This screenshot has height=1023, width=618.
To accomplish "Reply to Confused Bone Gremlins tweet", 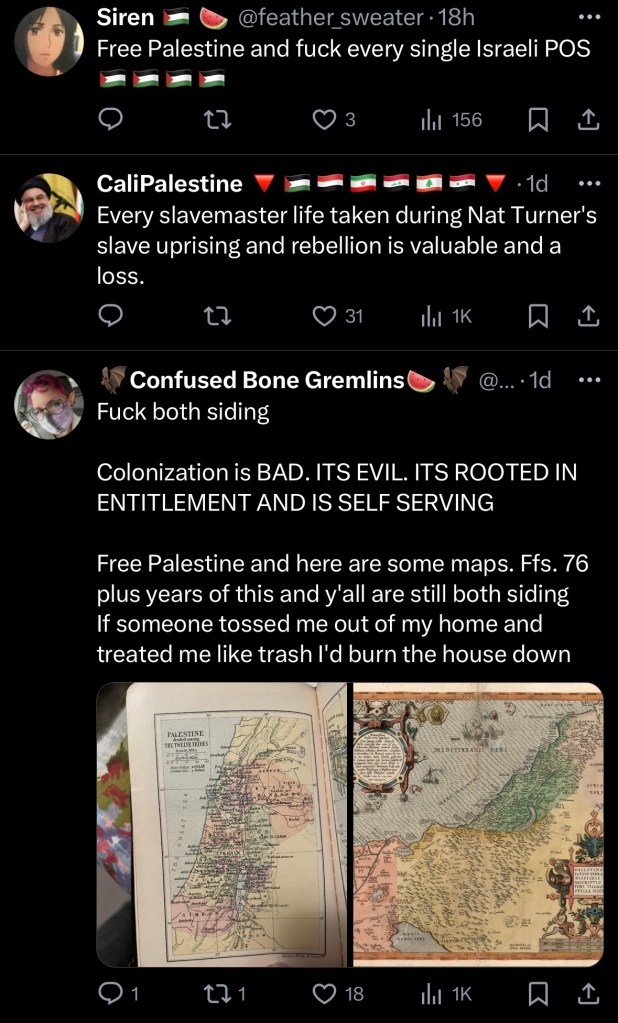I will click(110, 993).
